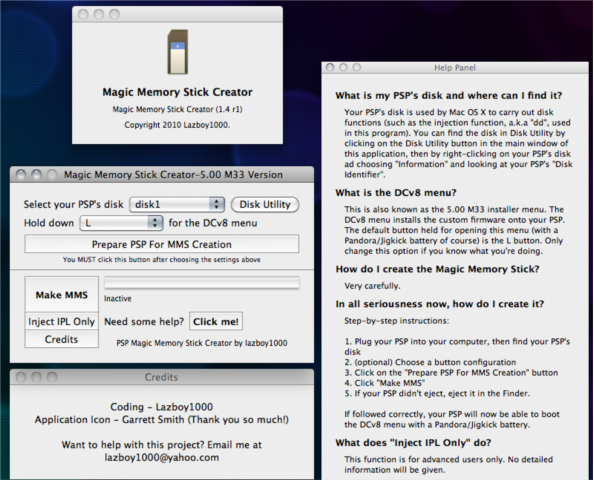The height and width of the screenshot is (481, 594).
Task: Click 'Magic Memory Stick Creator (1.4 r1)' version text
Action: click(x=177, y=109)
